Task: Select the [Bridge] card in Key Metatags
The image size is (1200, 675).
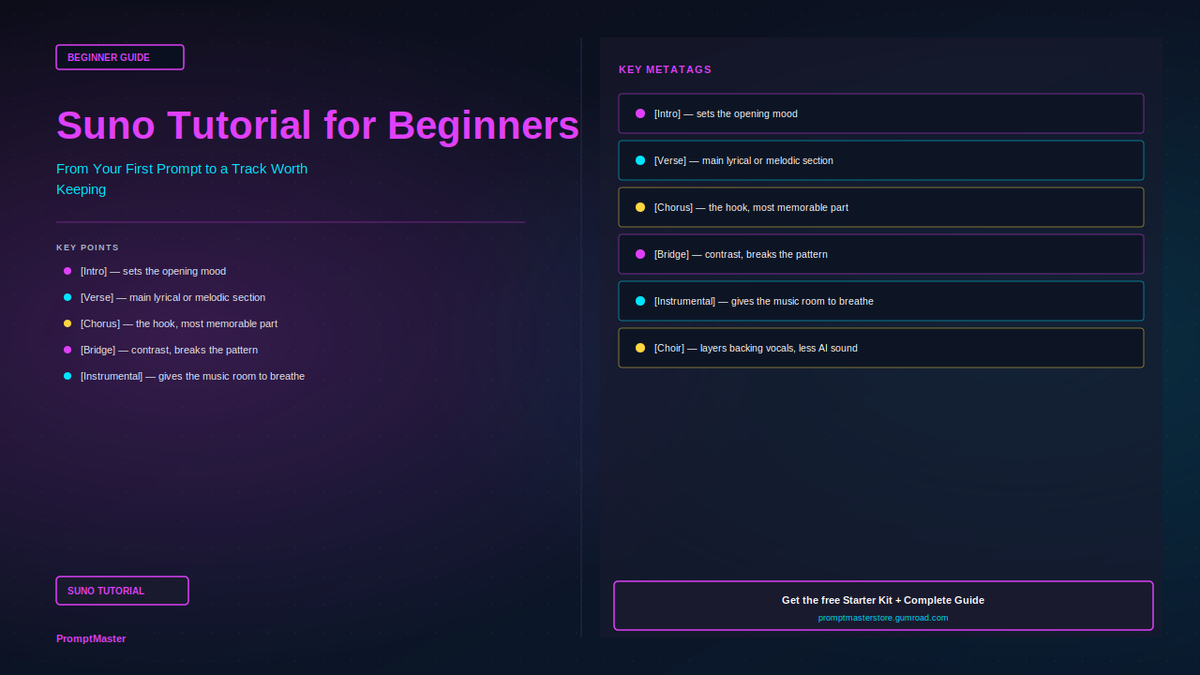Action: [881, 254]
